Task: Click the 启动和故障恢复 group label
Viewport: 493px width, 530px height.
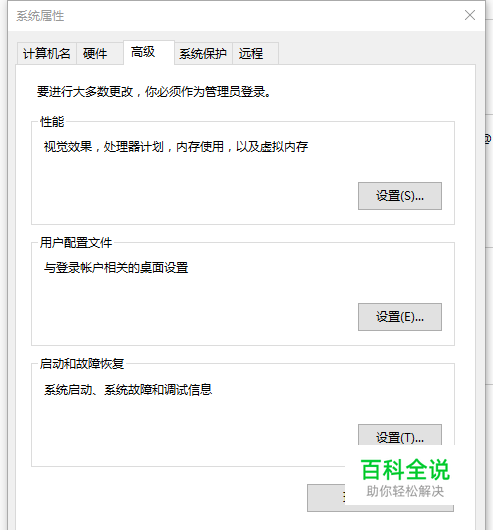Action: click(x=82, y=364)
